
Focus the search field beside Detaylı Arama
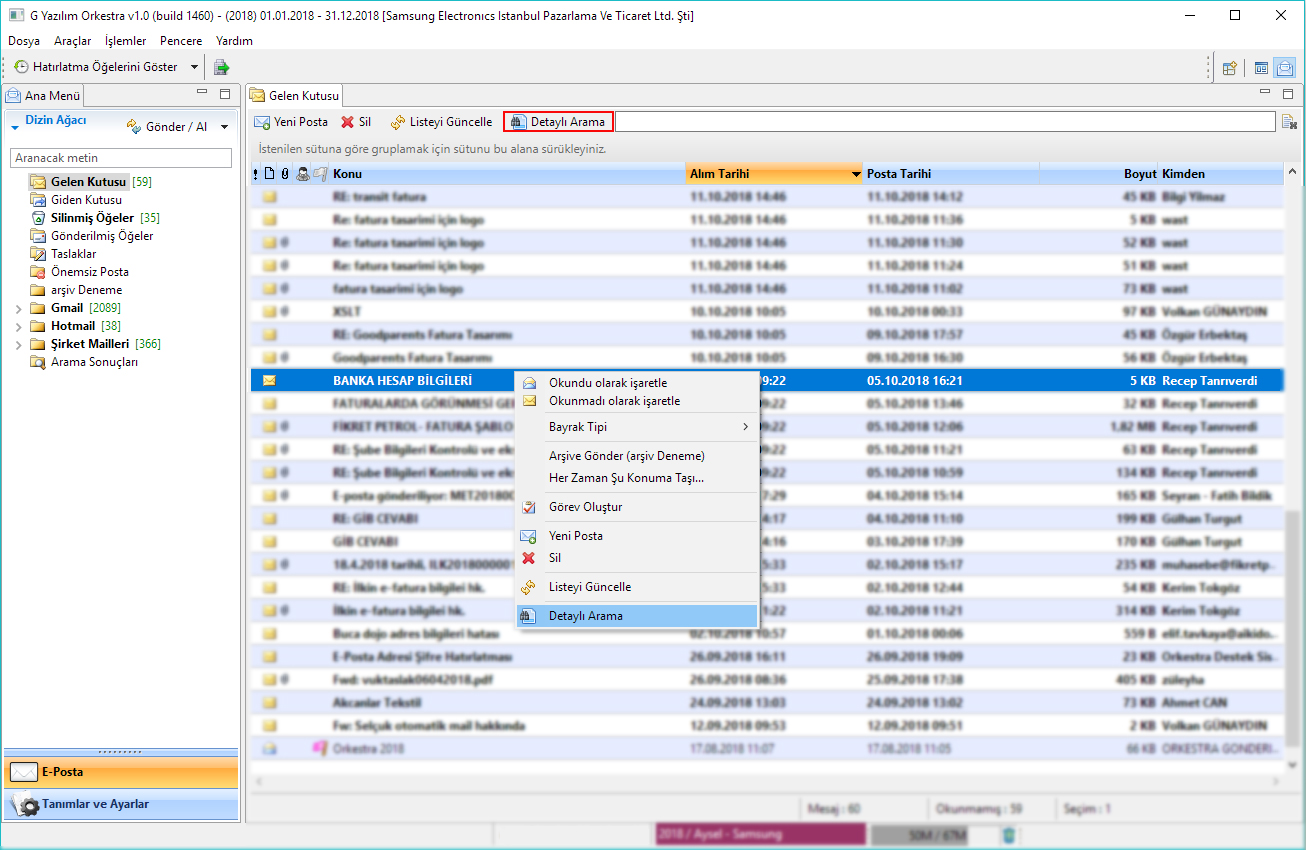947,122
